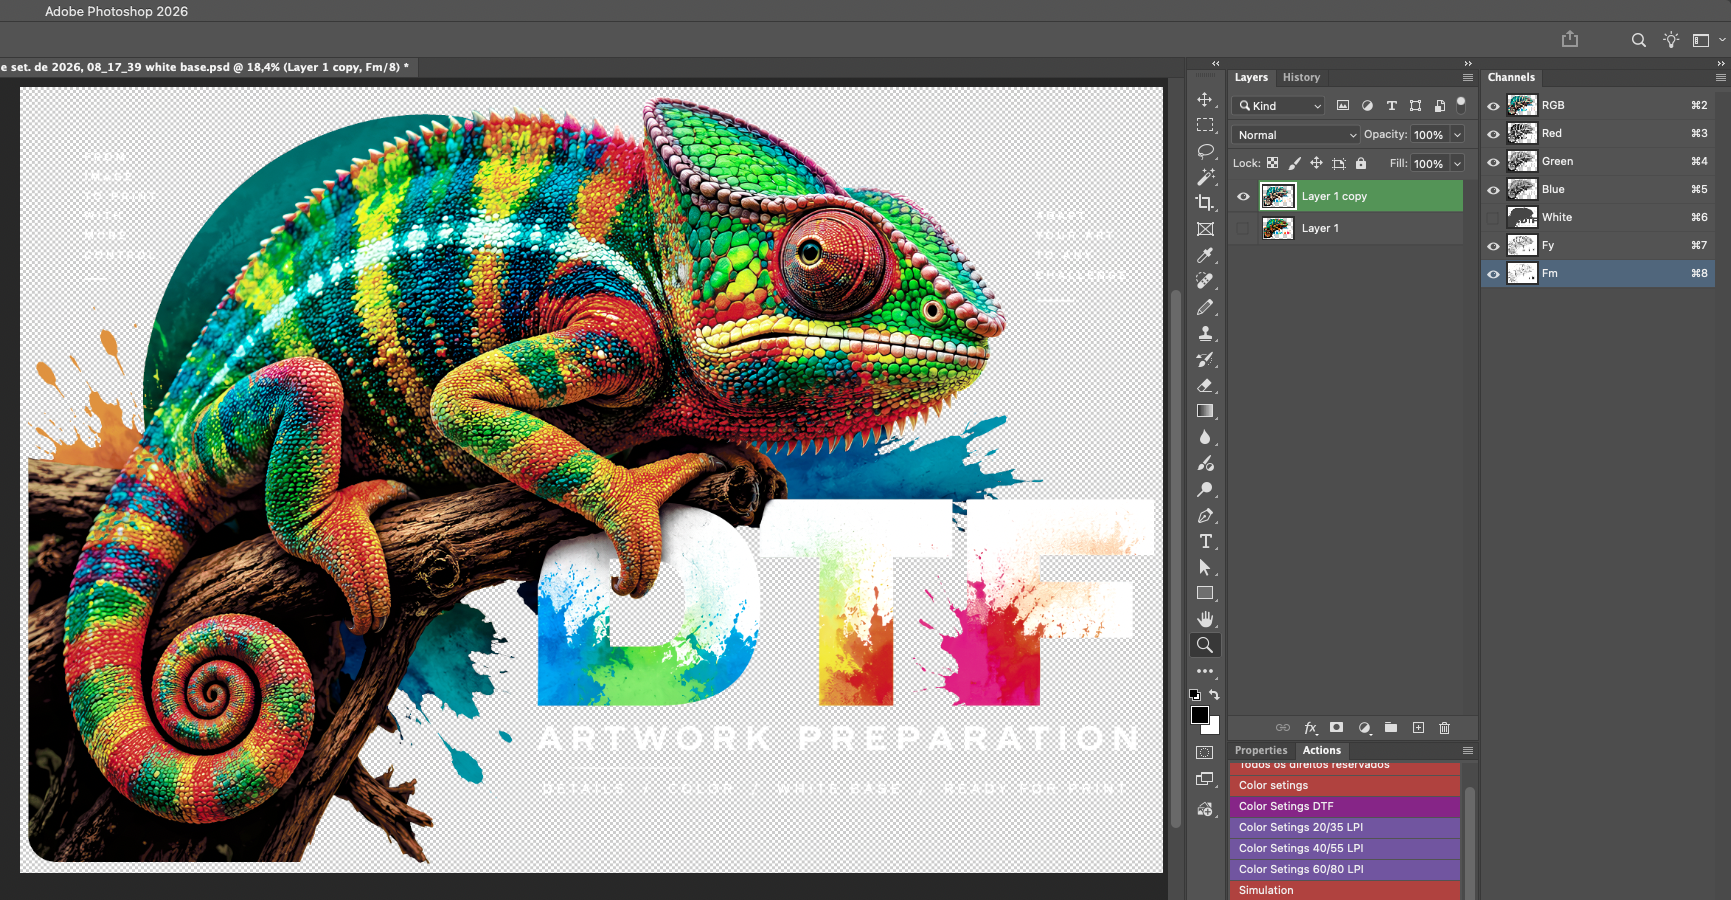Reset default foreground and background colors
The width and height of the screenshot is (1731, 900).
[1194, 694]
